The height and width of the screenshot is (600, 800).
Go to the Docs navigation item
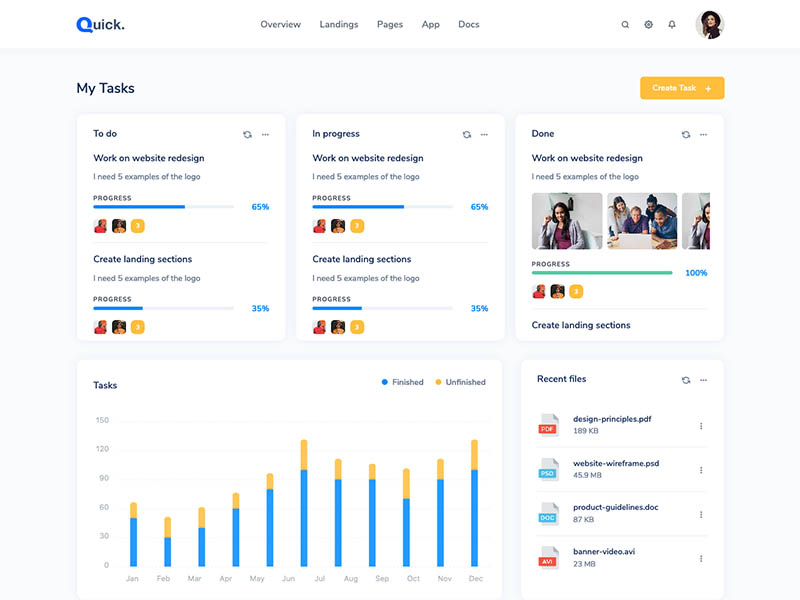(x=469, y=25)
